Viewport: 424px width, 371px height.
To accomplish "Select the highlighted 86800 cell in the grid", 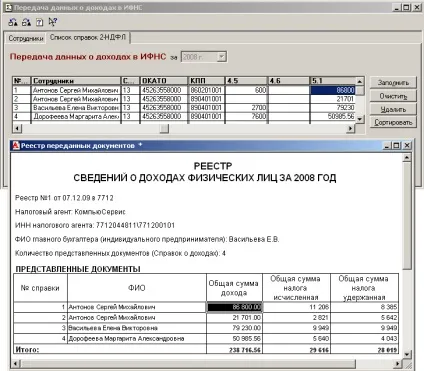I will click(333, 90).
